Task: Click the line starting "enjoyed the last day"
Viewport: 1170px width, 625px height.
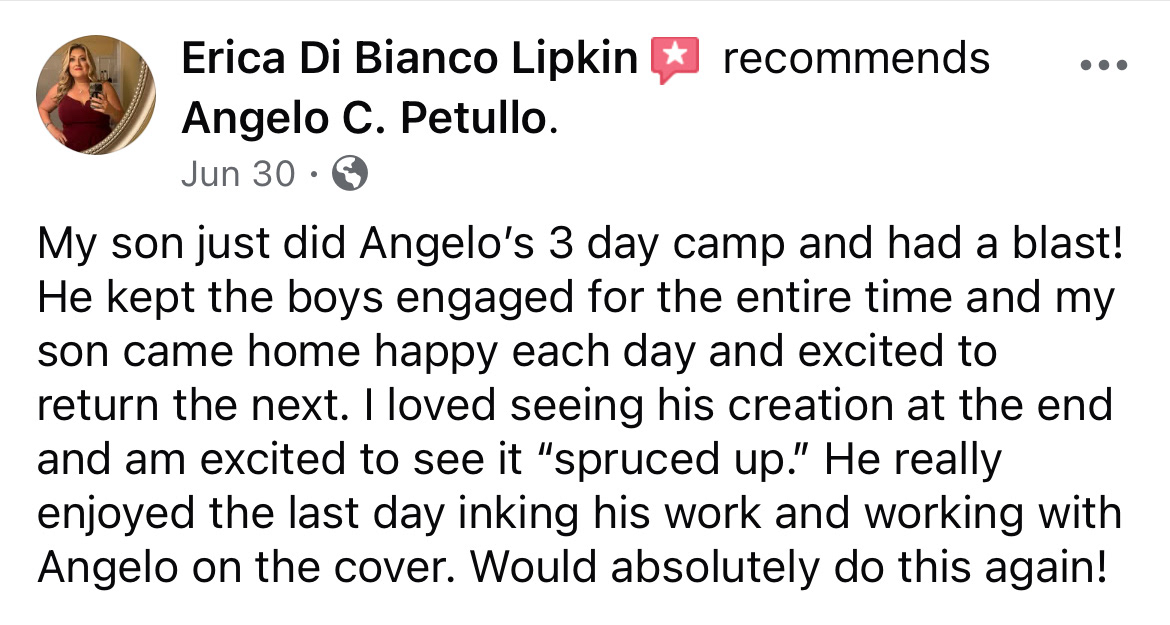Action: [x=579, y=512]
